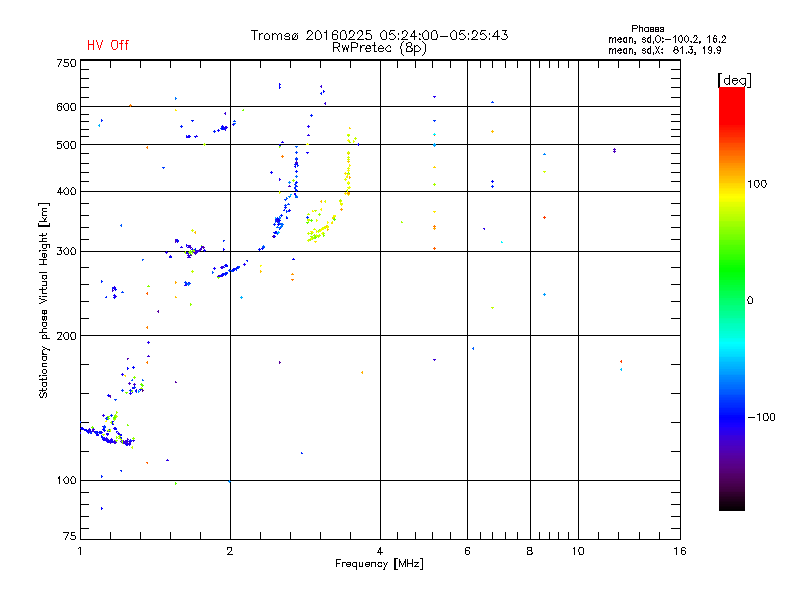Click the x-axis tick label '8'
Viewport: 800px width, 600px height.
coord(530,551)
